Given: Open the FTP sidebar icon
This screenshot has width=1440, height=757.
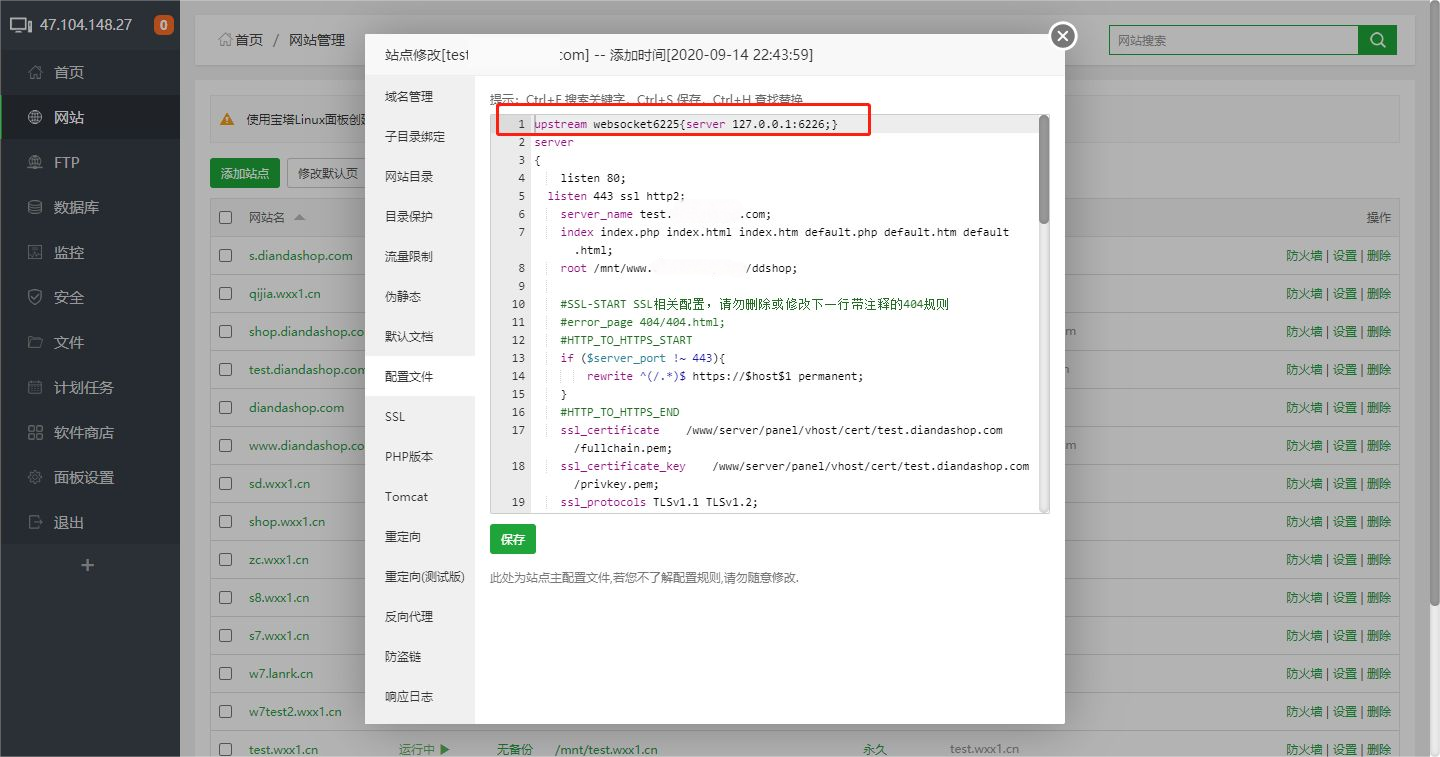Looking at the screenshot, I should coord(36,162).
